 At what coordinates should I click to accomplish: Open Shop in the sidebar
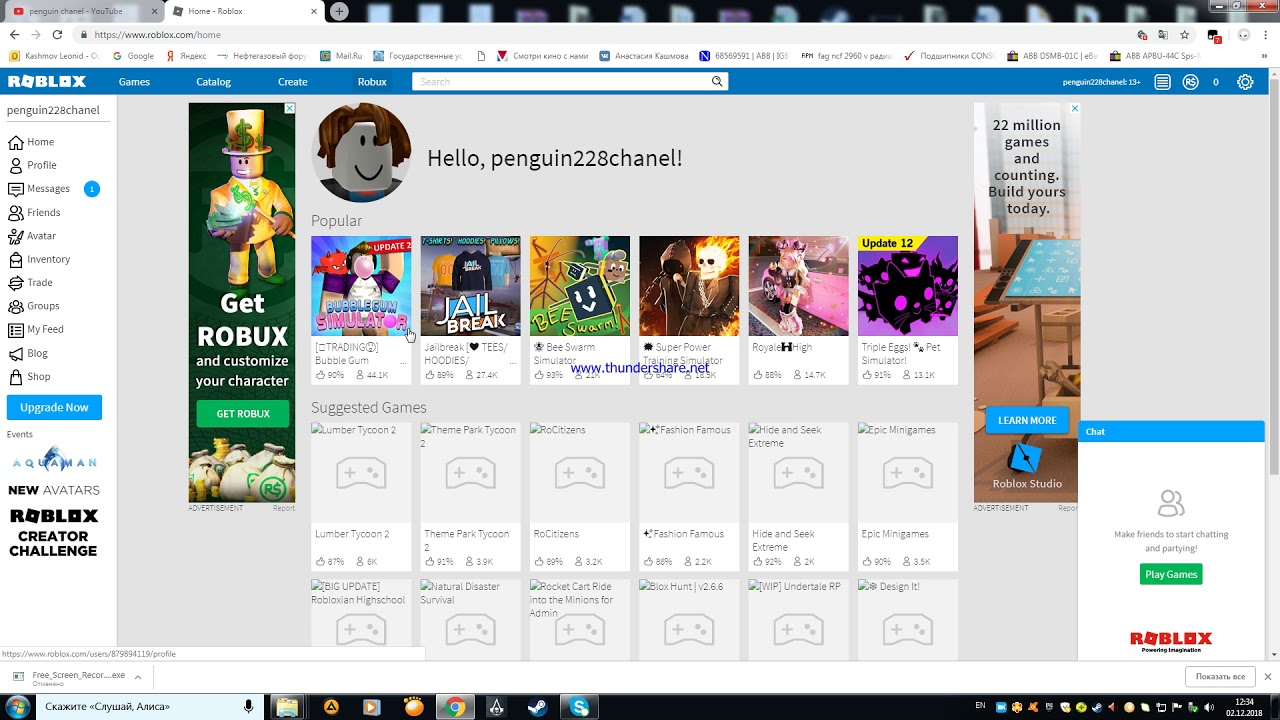tap(38, 376)
